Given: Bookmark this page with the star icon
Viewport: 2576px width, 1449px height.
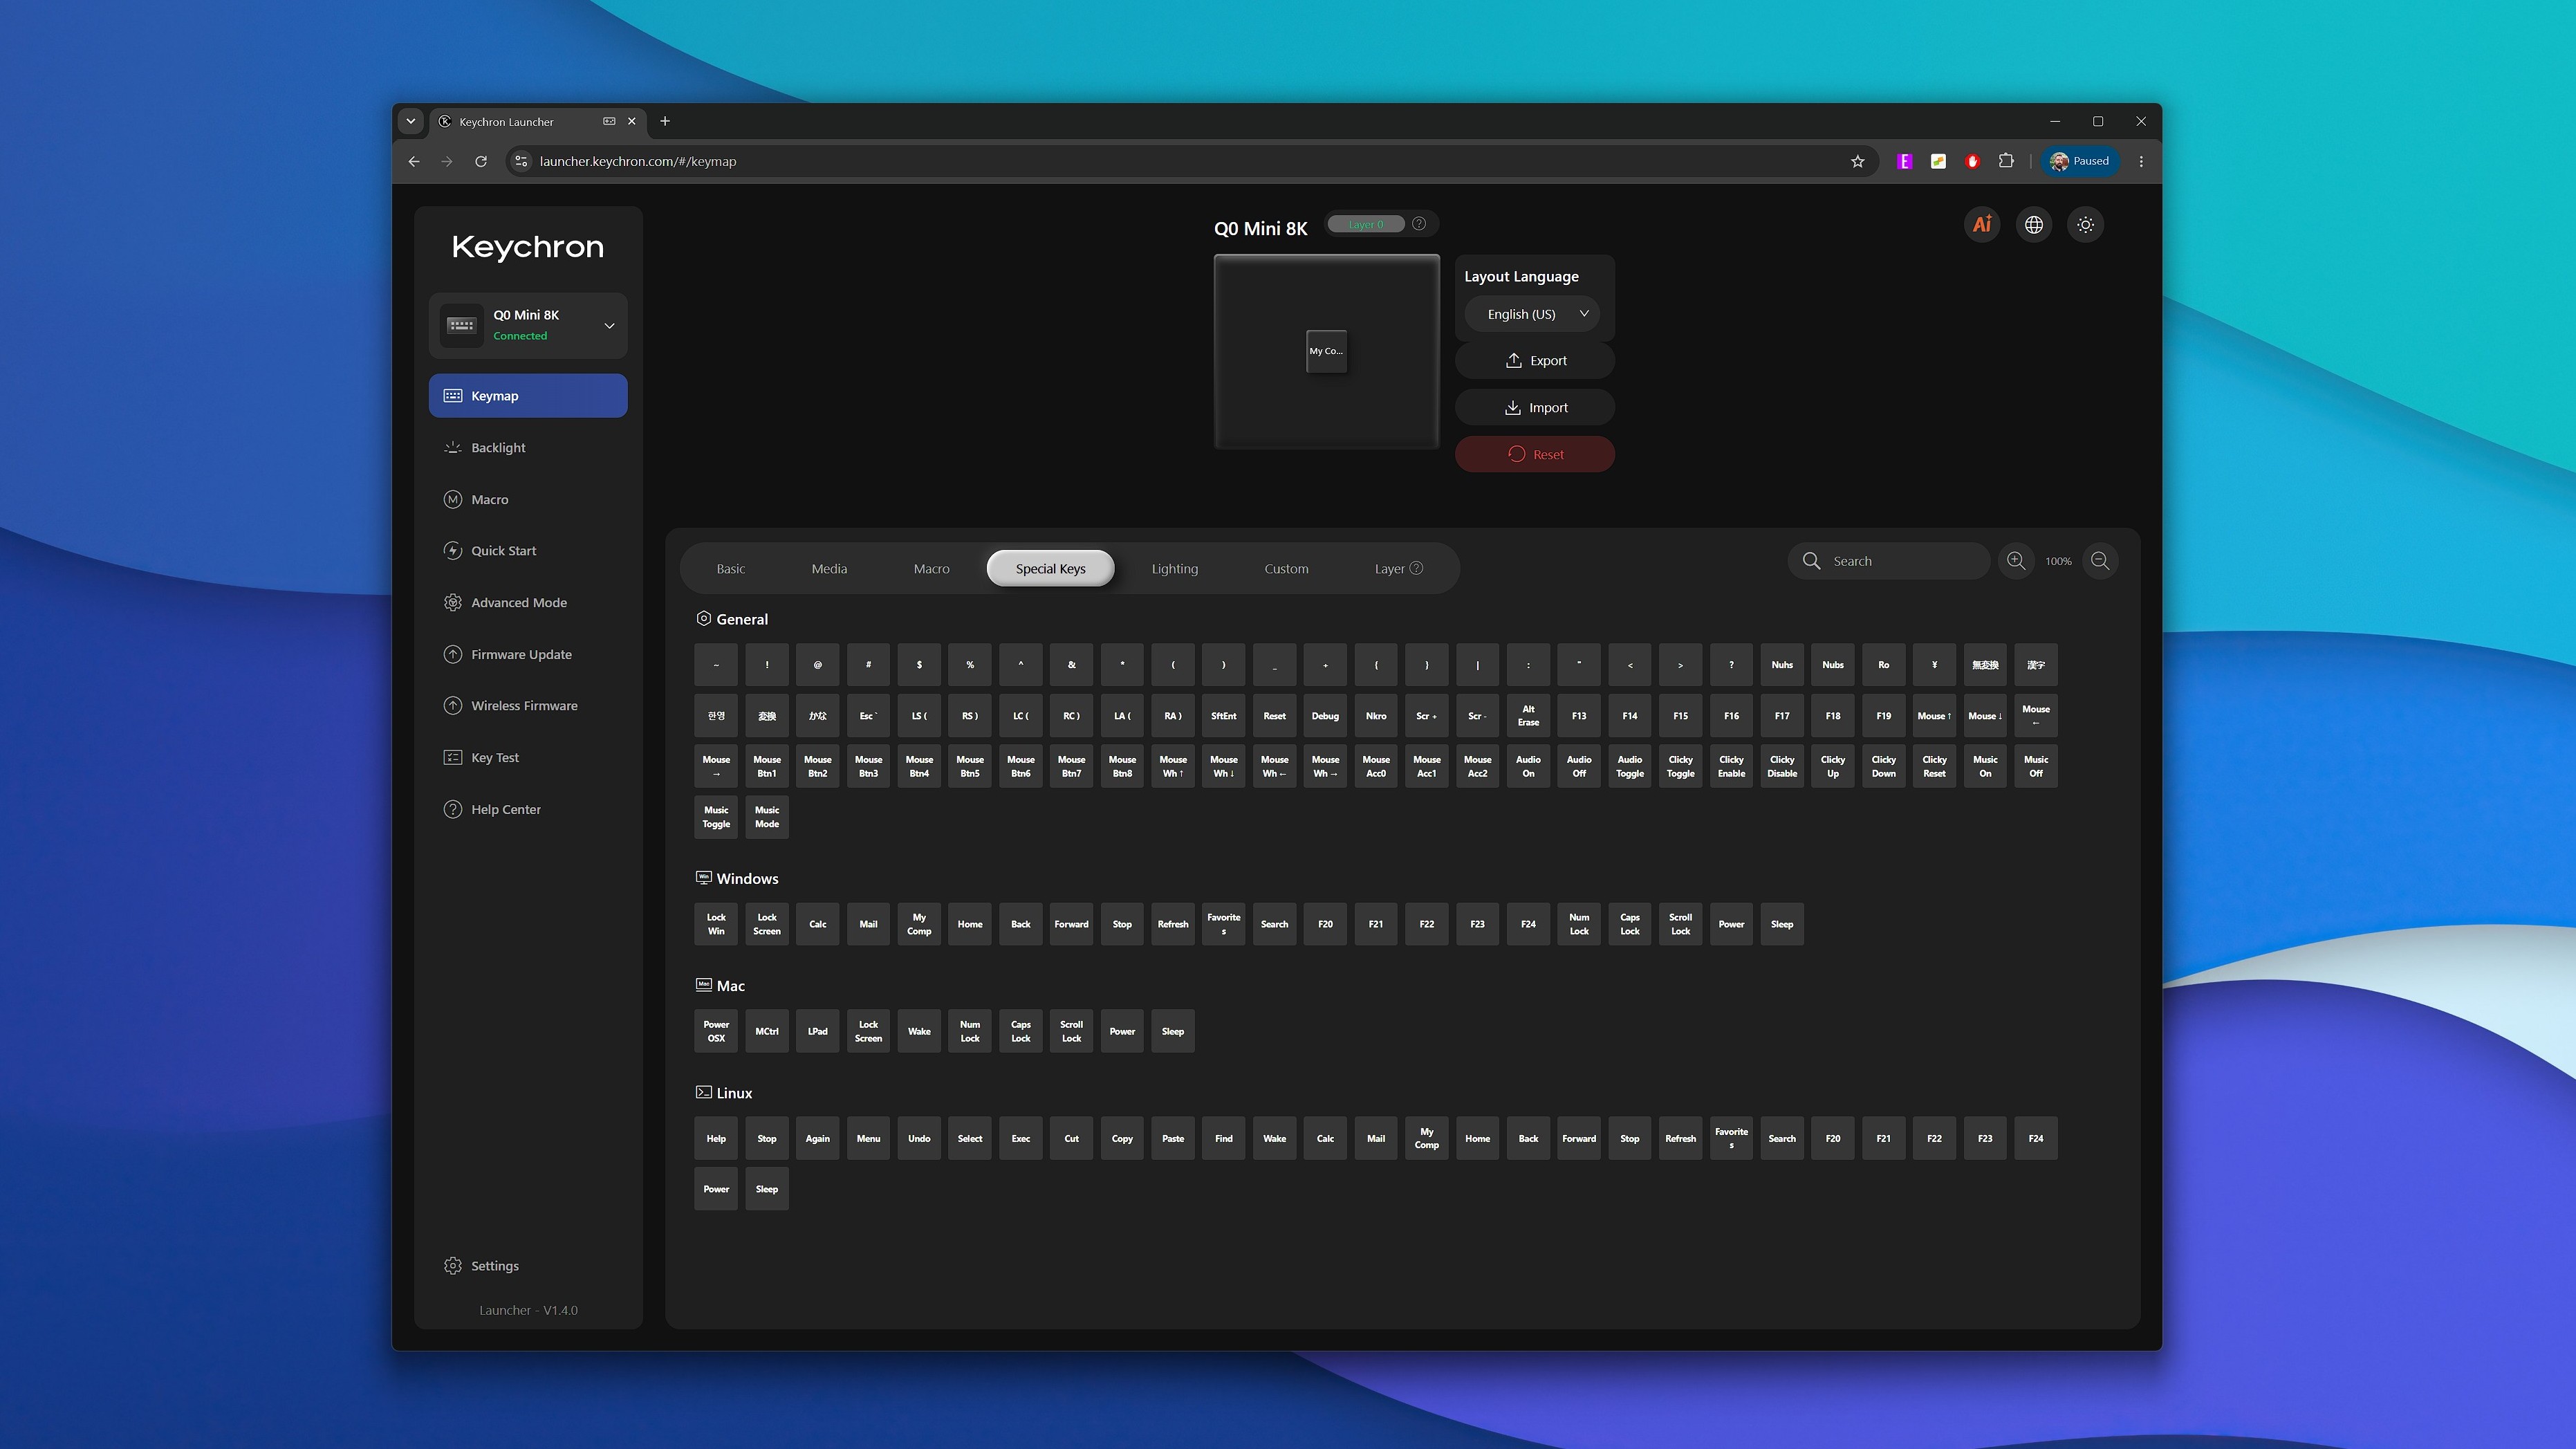Looking at the screenshot, I should coord(1857,161).
